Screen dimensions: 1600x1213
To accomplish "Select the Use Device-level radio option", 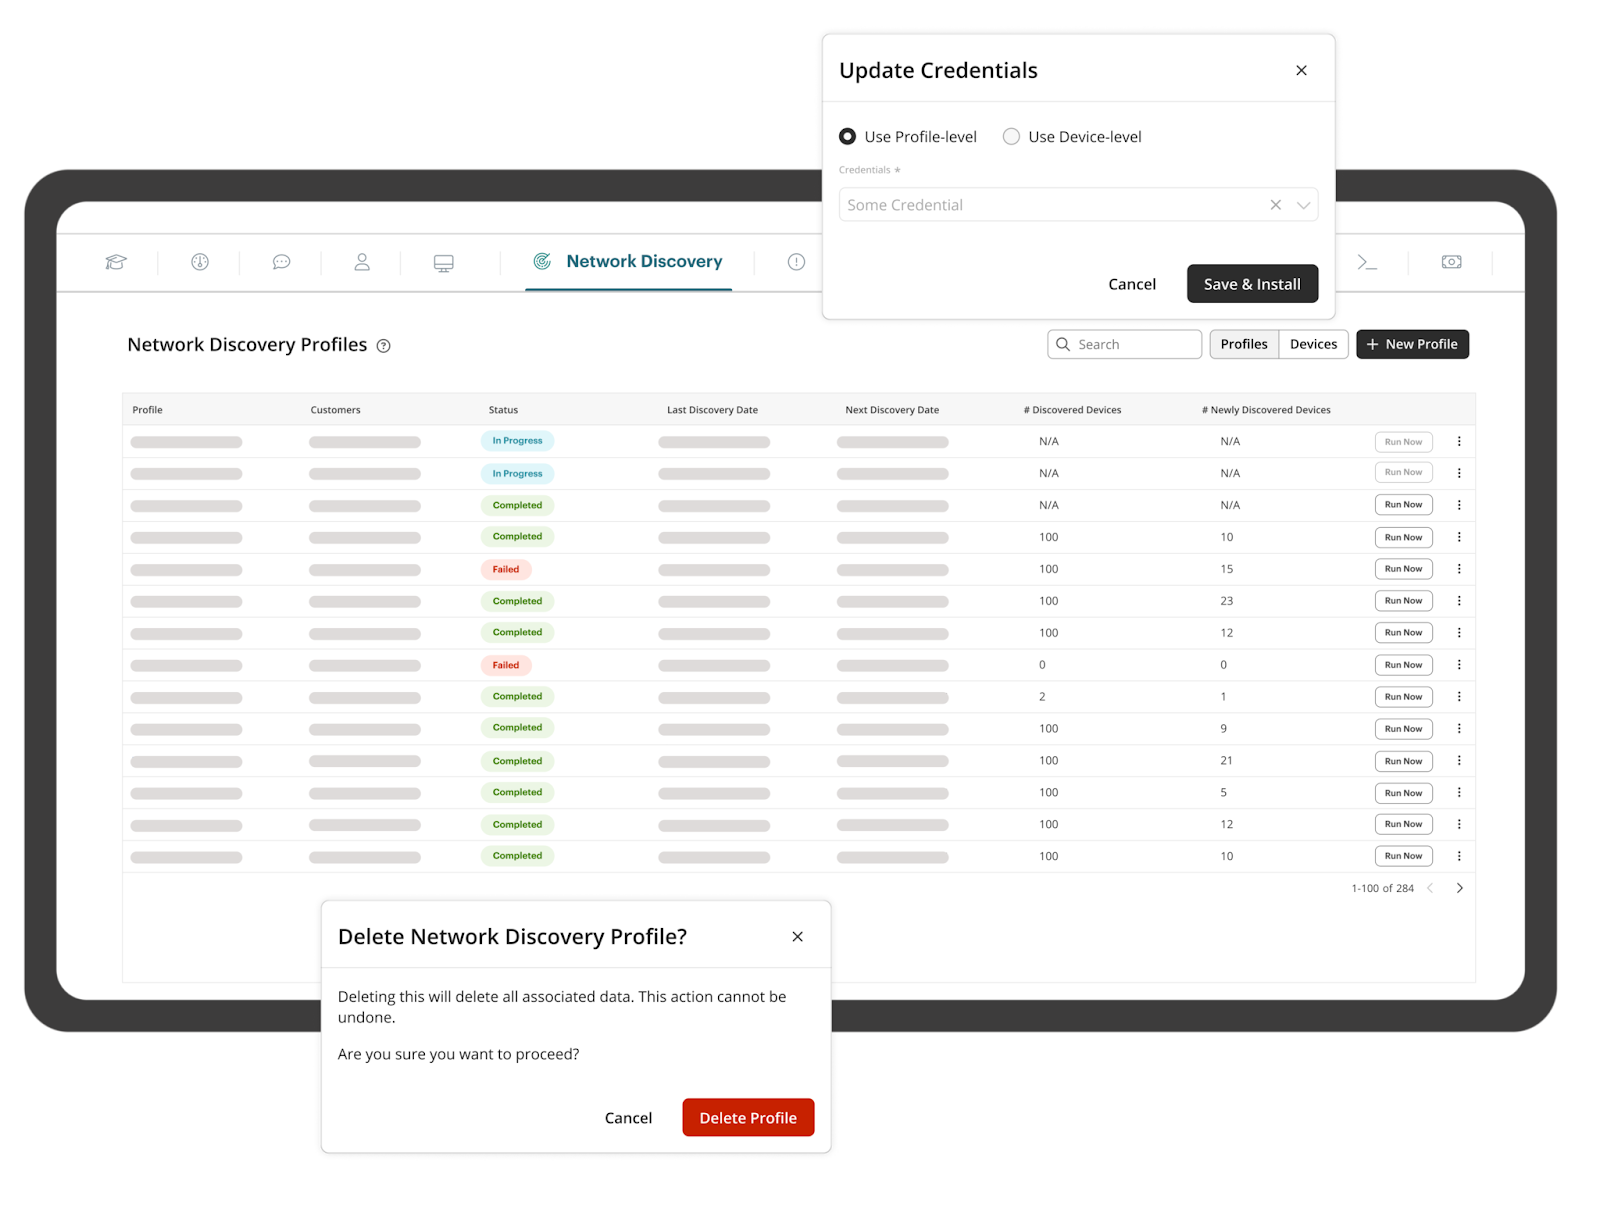I will 1012,137.
